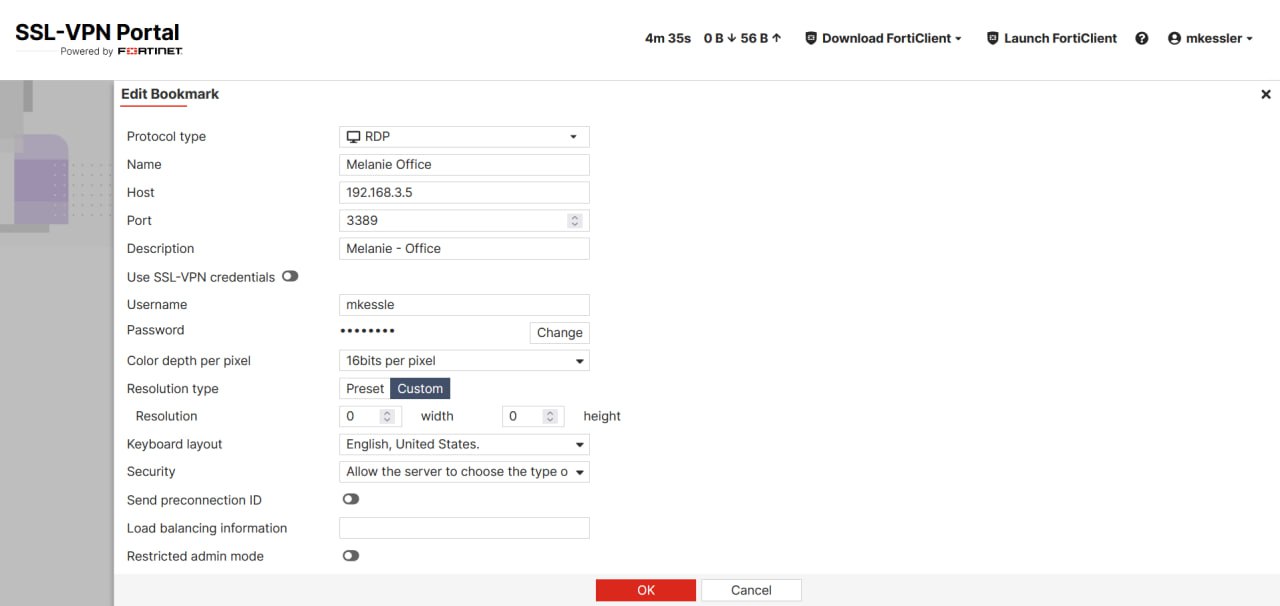Click the Change password button
Image resolution: width=1280 pixels, height=606 pixels.
coord(559,333)
